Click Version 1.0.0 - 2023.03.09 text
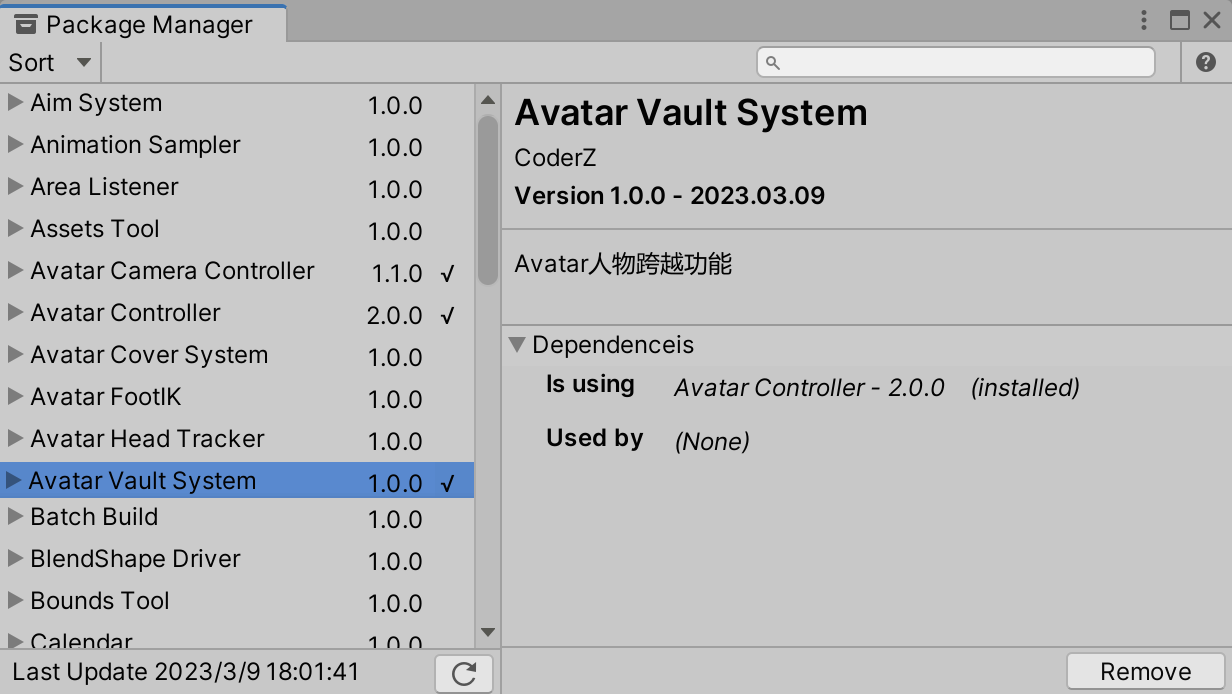This screenshot has height=694, width=1232. tap(670, 195)
